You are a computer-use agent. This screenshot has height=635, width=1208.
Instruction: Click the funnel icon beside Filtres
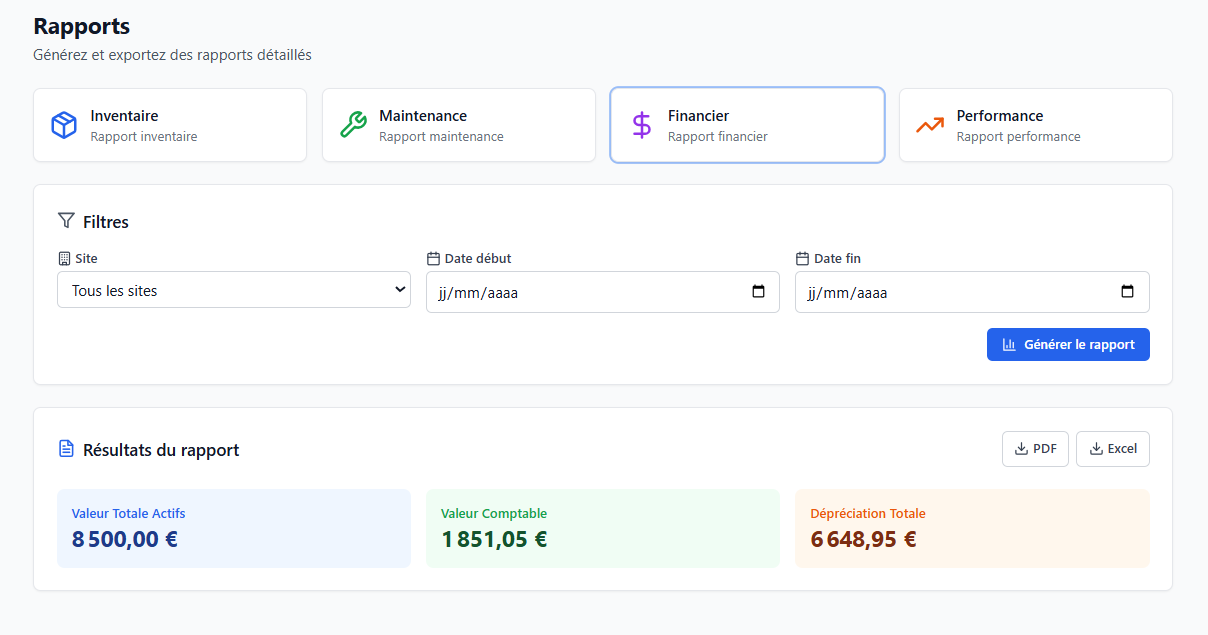point(66,221)
